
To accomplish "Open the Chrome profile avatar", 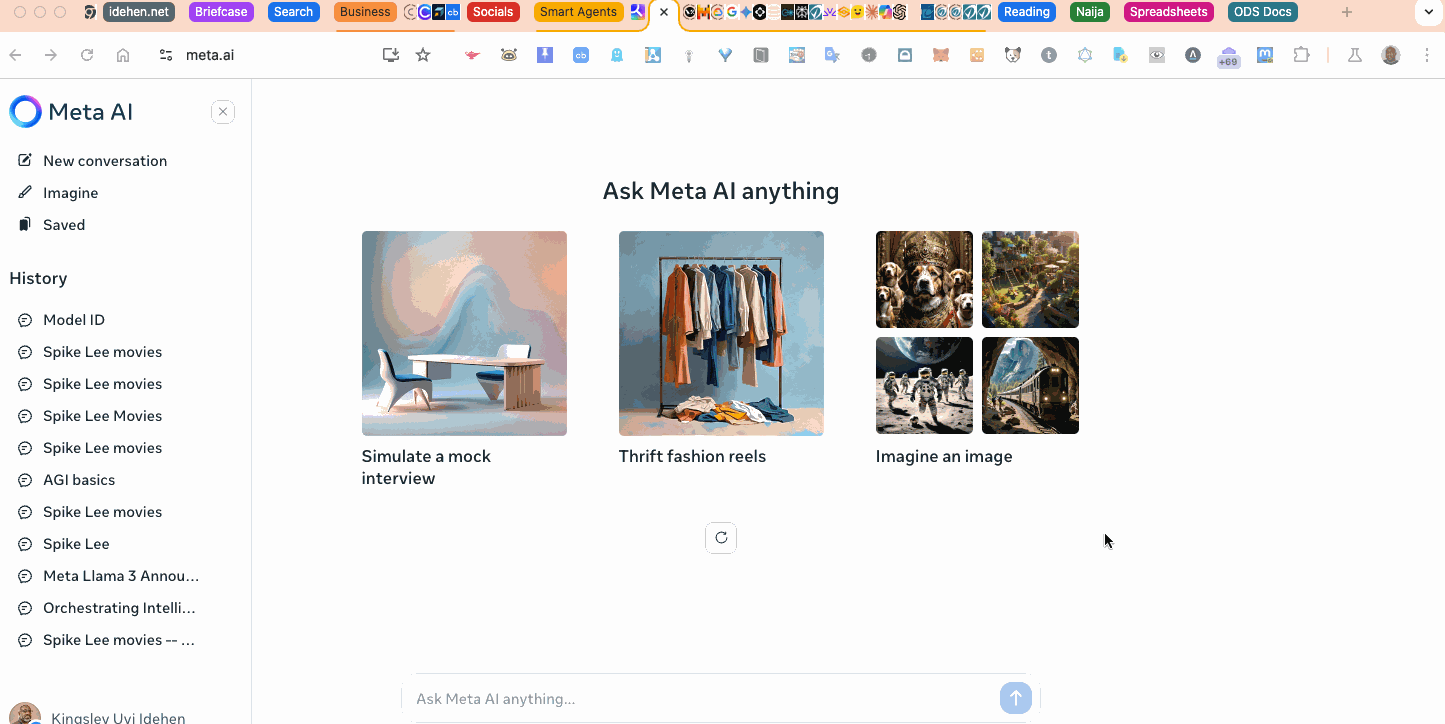I will [1391, 55].
